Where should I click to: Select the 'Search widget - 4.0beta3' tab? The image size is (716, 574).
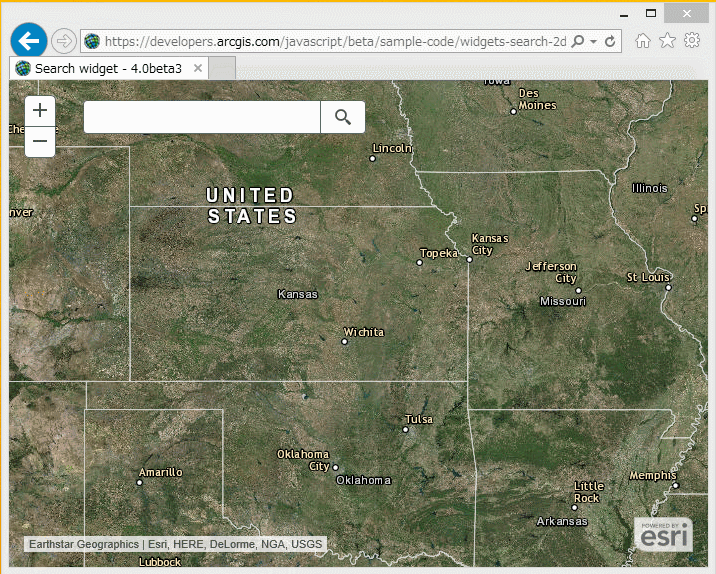coord(109,68)
